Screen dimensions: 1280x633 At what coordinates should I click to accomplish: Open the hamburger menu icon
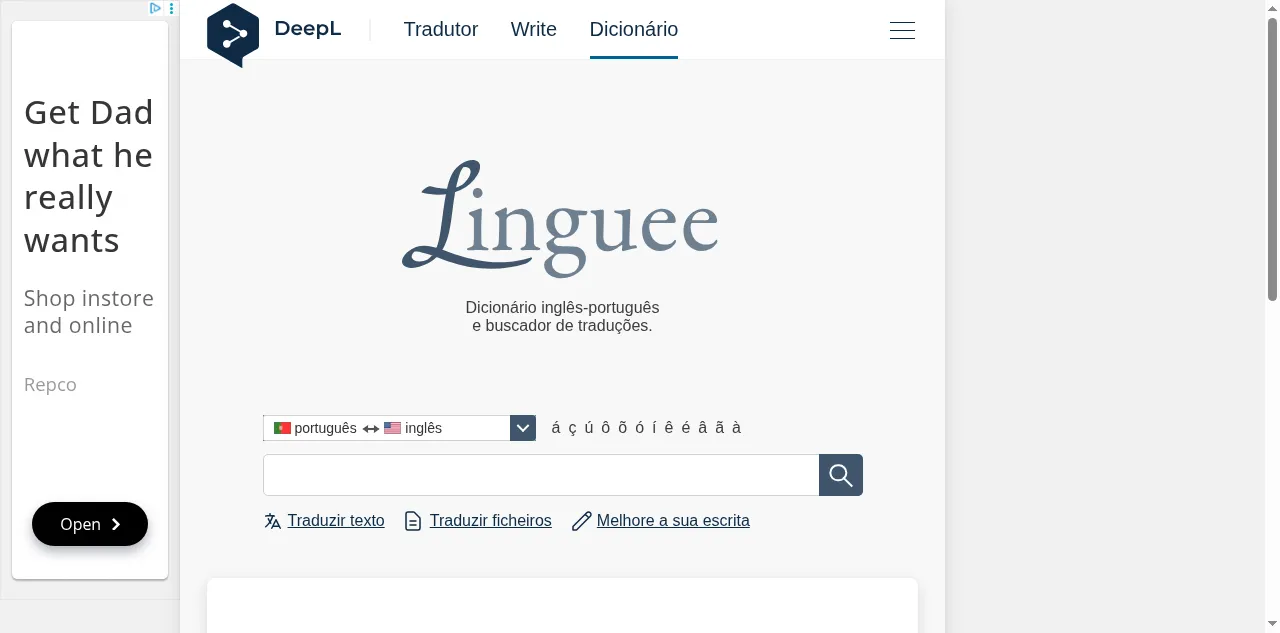pyautogui.click(x=902, y=31)
